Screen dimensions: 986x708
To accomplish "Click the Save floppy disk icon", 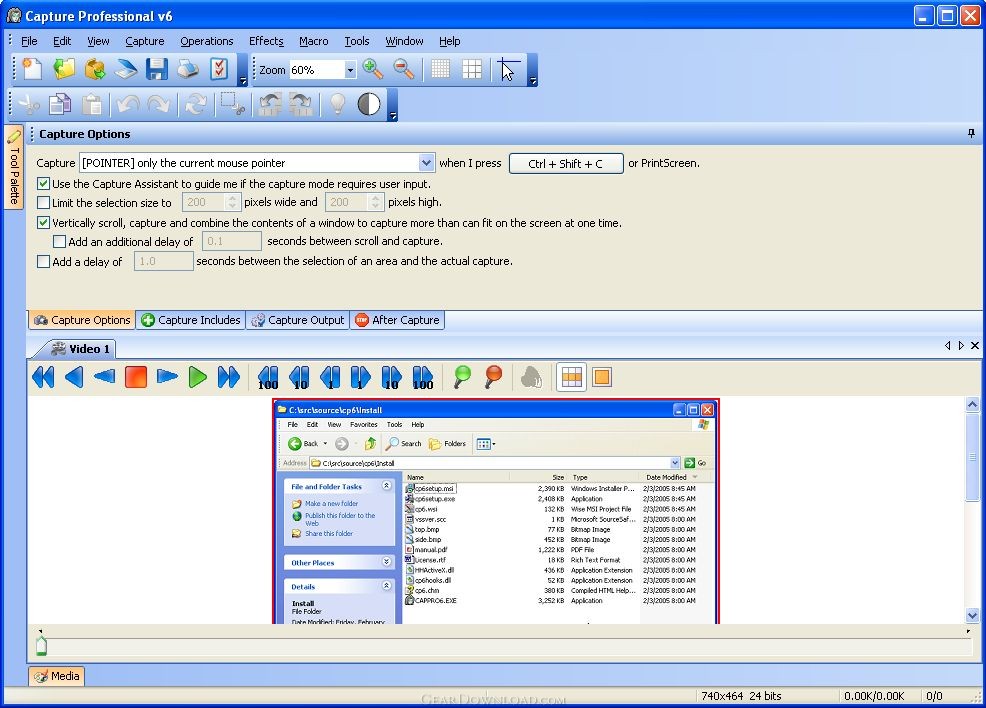I will coord(156,69).
